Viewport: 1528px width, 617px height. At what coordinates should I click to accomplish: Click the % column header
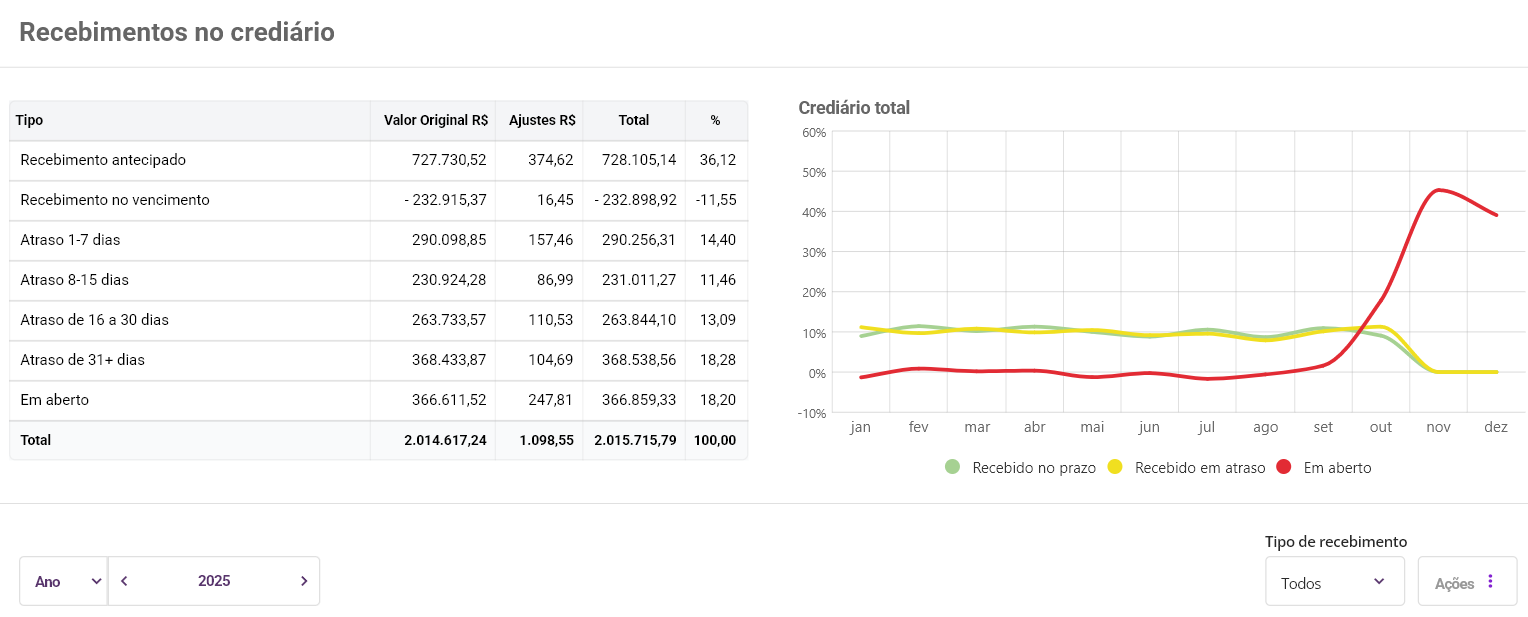pyautogui.click(x=715, y=120)
